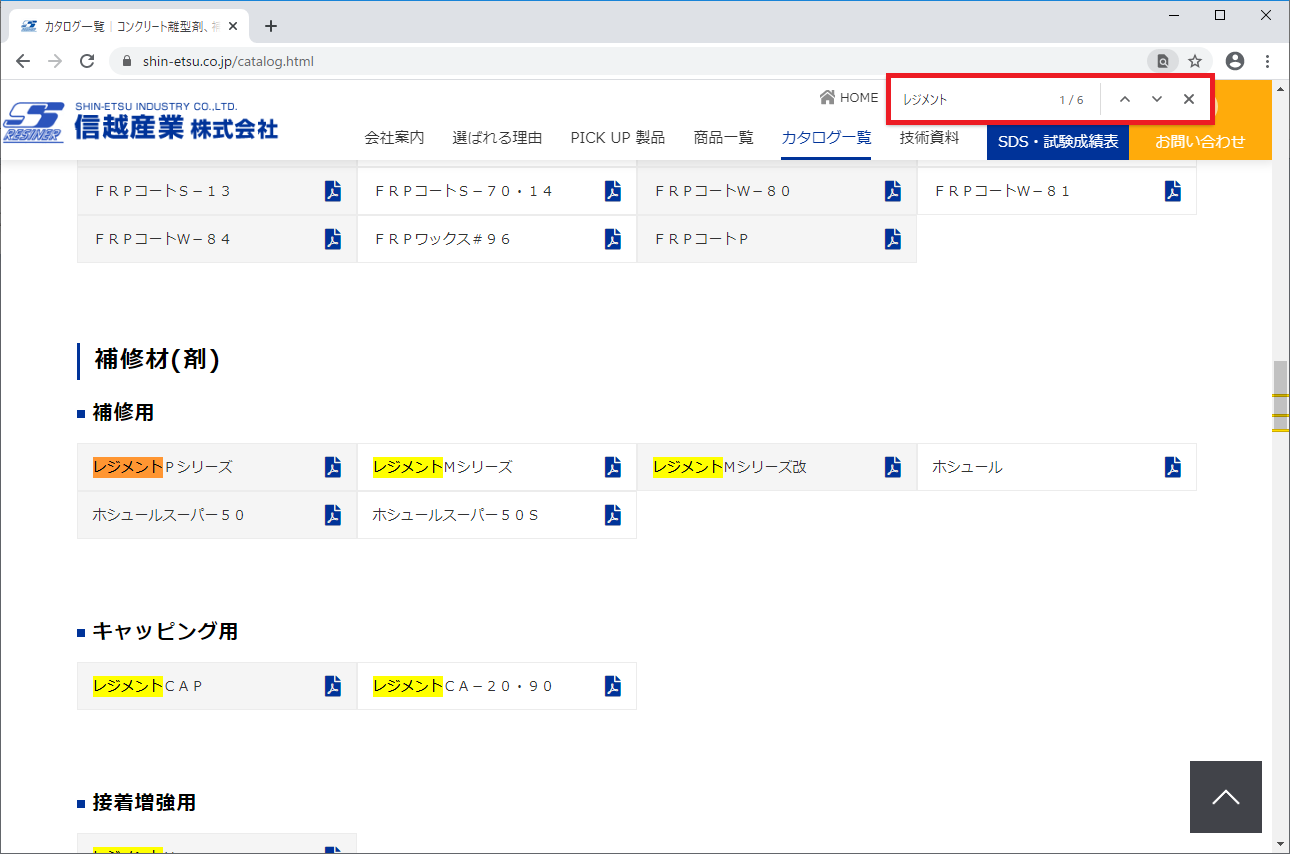Open レジメントMシリーズ改 catalog link
The height and width of the screenshot is (854, 1290).
pyautogui.click(x=777, y=467)
